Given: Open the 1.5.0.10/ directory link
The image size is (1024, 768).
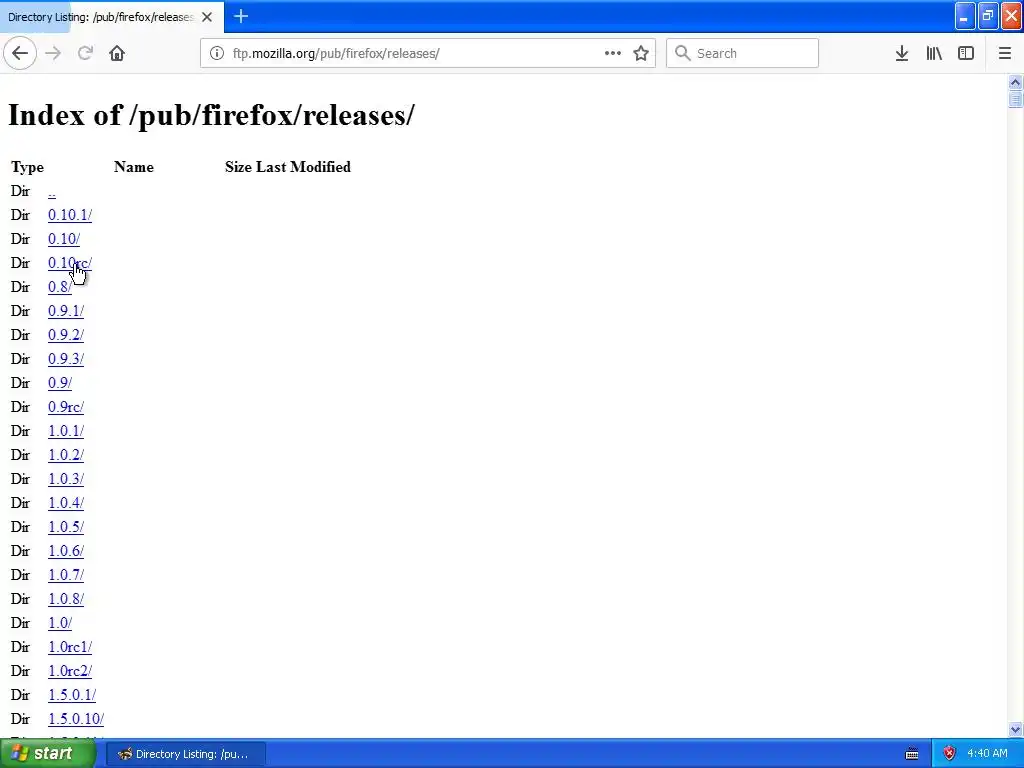Looking at the screenshot, I should point(76,719).
